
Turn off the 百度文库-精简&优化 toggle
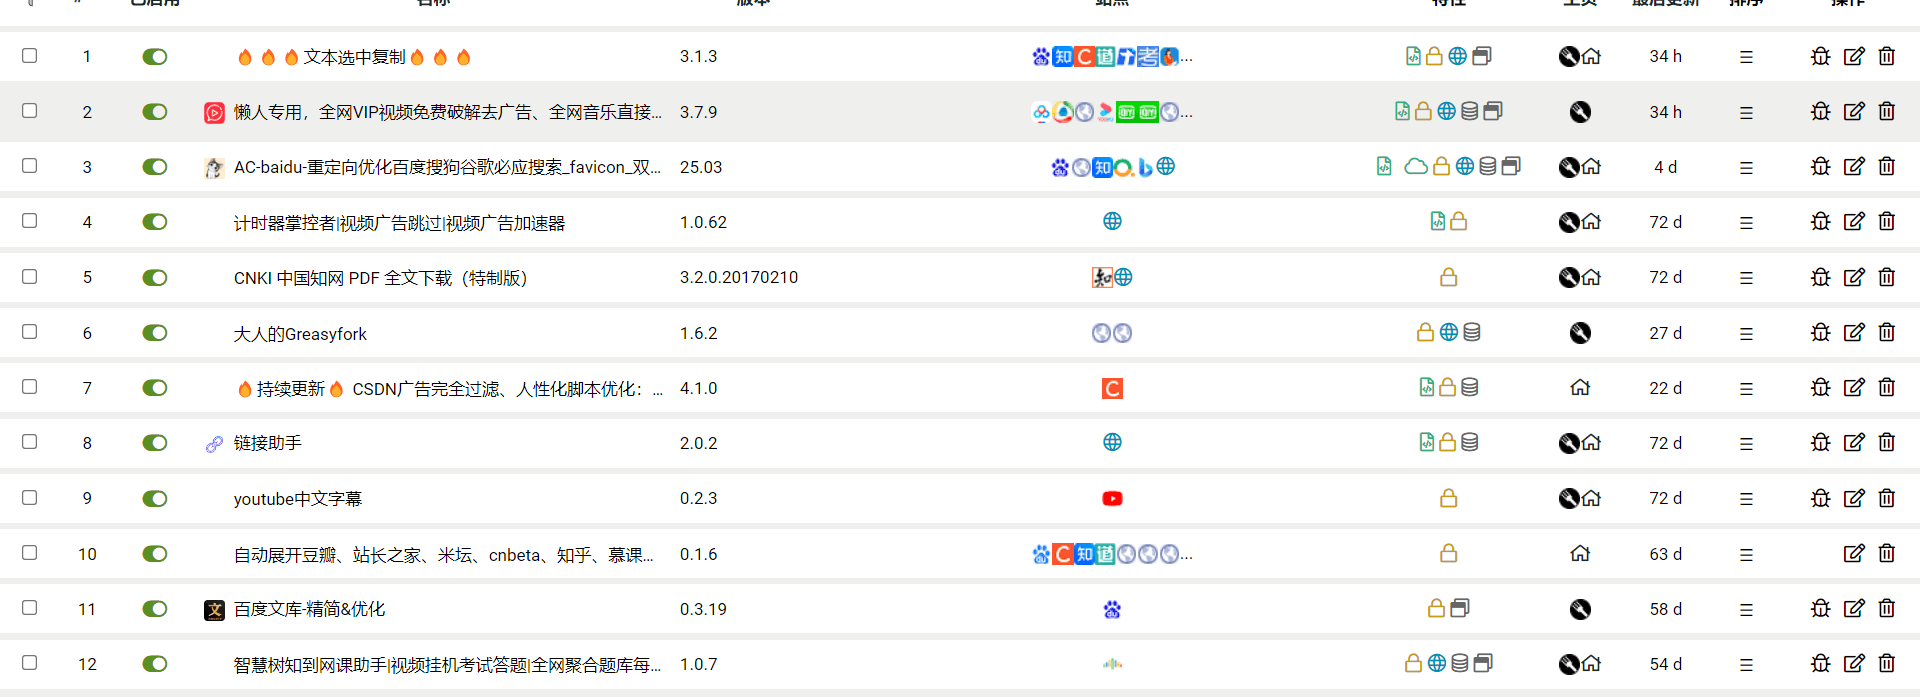tap(154, 609)
